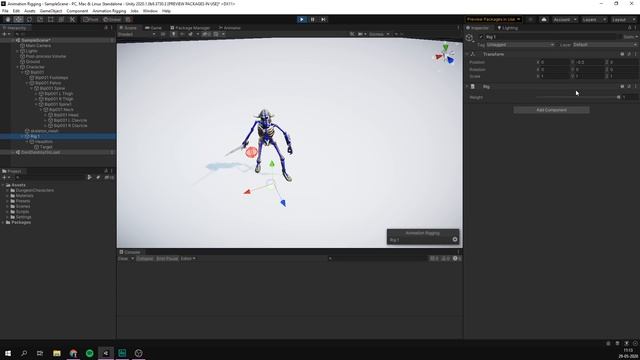Toggle the Static checkbox in Inspector
This screenshot has width=640, height=360.
621,37
